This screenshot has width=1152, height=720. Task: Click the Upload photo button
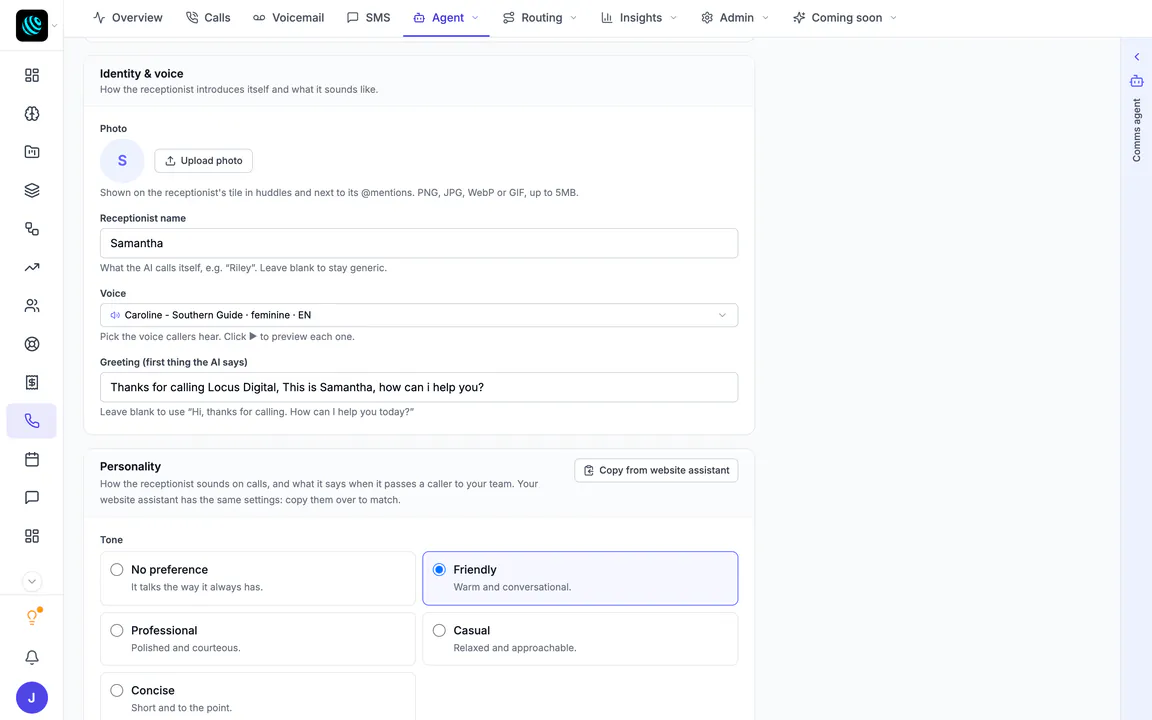[x=204, y=161]
